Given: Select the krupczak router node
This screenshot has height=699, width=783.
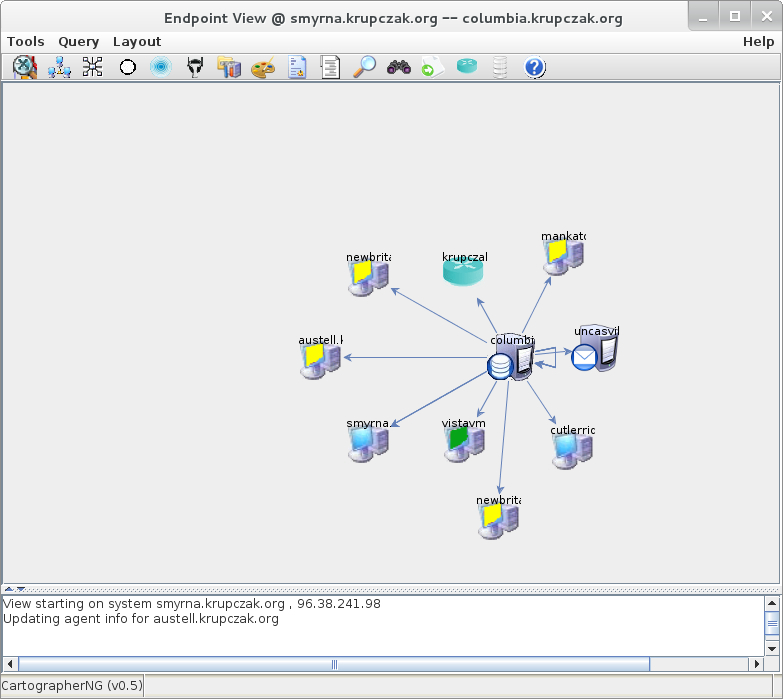Looking at the screenshot, I should tap(463, 272).
